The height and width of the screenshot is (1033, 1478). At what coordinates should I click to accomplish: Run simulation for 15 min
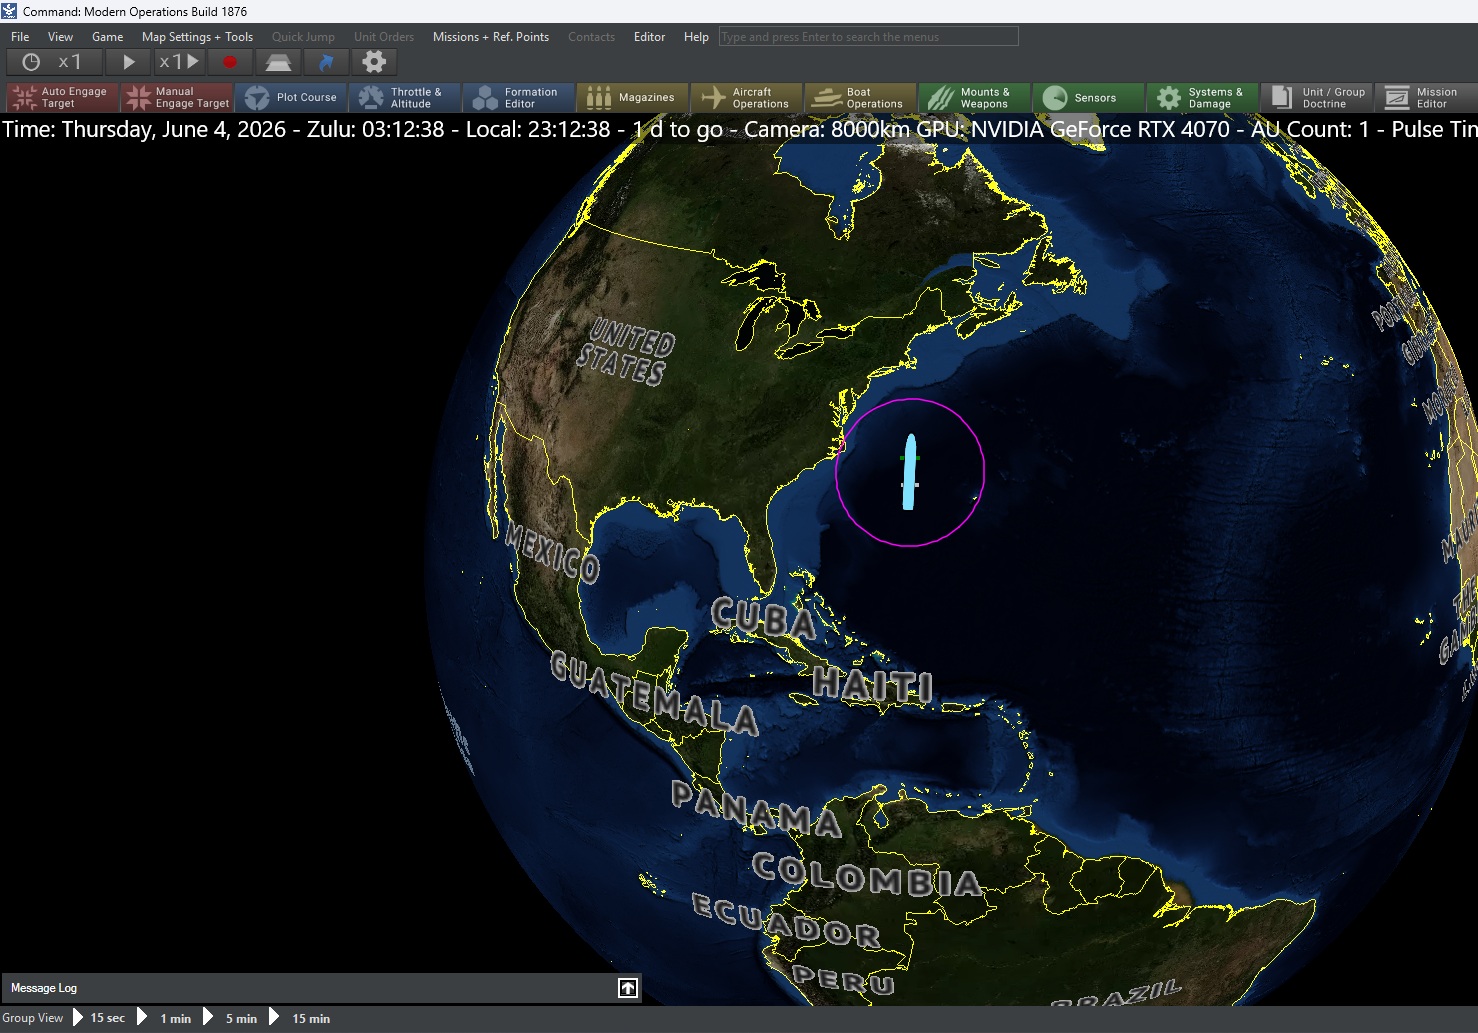[x=310, y=1018]
